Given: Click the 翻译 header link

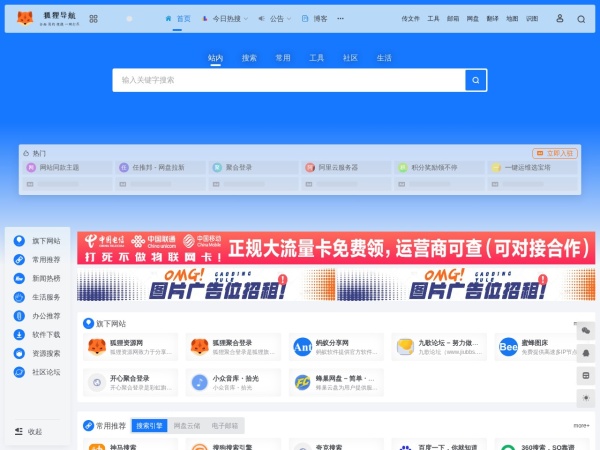Looking at the screenshot, I should [492, 18].
